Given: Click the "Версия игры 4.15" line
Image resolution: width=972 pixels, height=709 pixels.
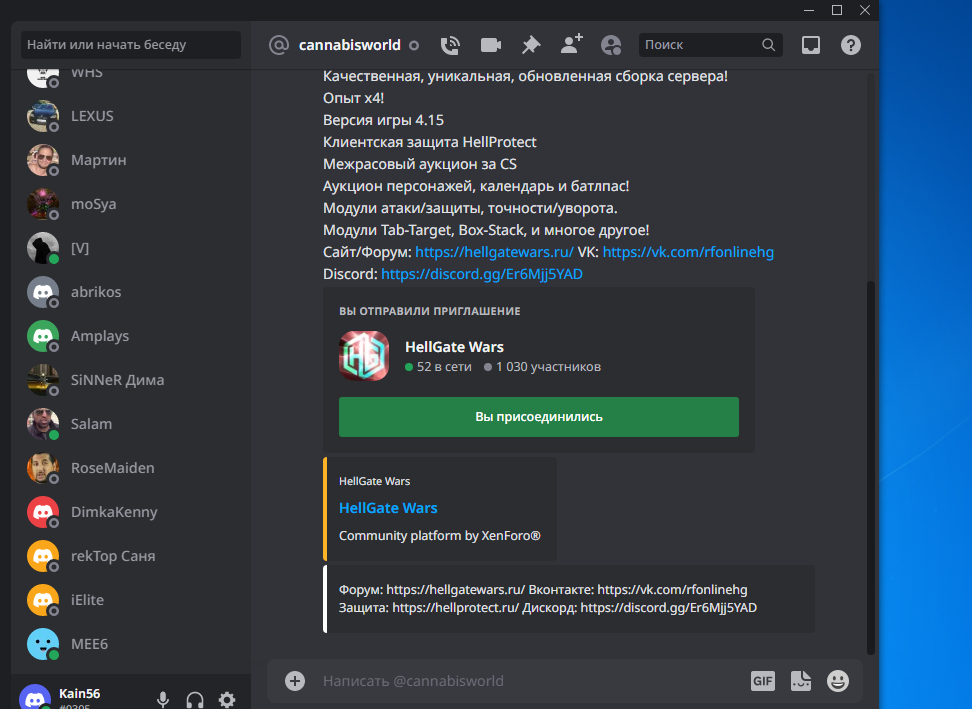Looking at the screenshot, I should 383,120.
